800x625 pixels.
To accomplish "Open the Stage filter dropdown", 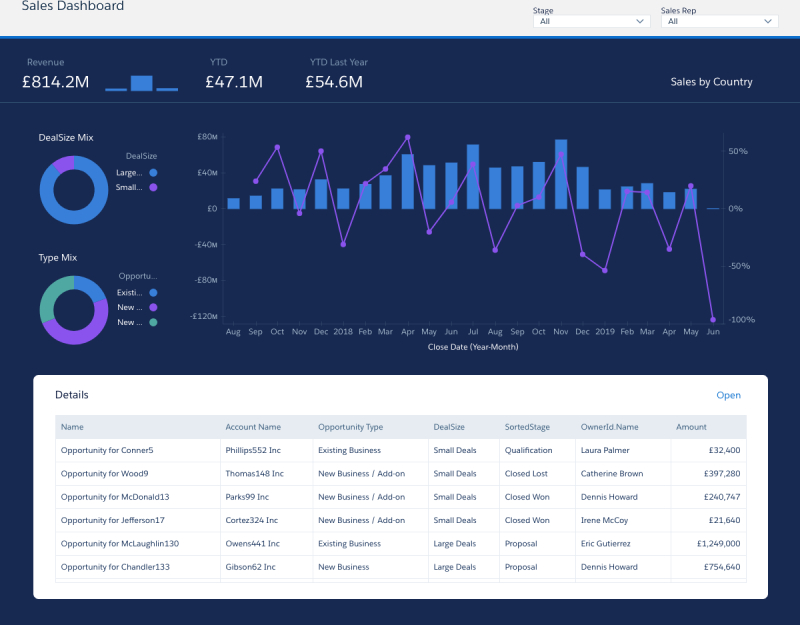I will [590, 22].
